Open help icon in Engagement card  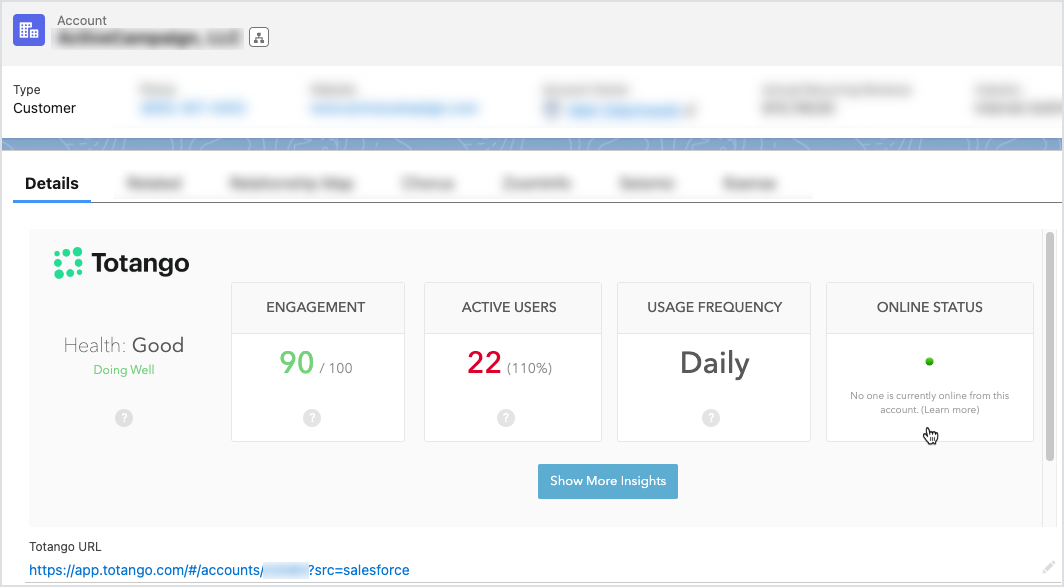coord(312,418)
